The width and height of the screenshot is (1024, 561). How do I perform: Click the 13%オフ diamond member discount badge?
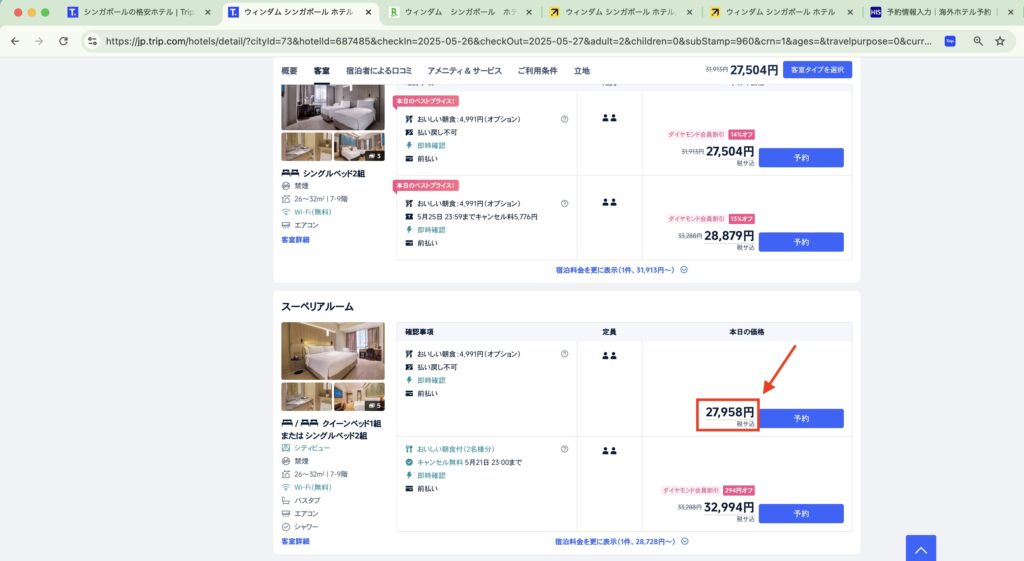pyautogui.click(x=742, y=219)
